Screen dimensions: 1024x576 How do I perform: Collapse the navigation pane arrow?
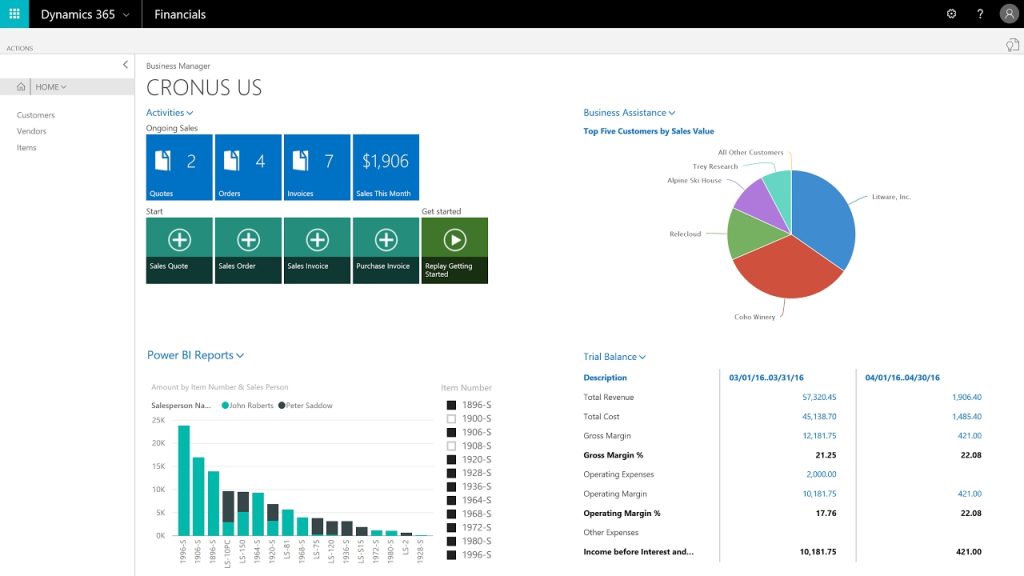[x=125, y=65]
